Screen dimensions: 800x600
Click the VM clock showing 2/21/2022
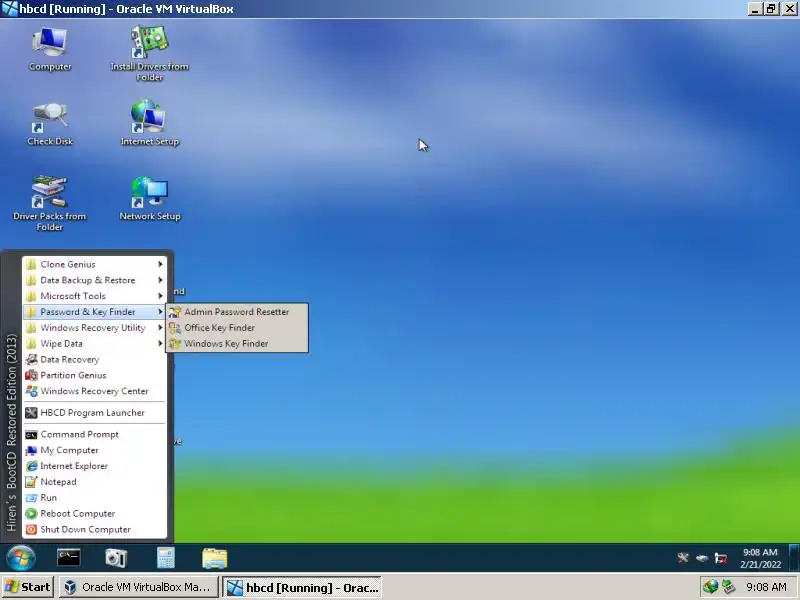(760, 558)
